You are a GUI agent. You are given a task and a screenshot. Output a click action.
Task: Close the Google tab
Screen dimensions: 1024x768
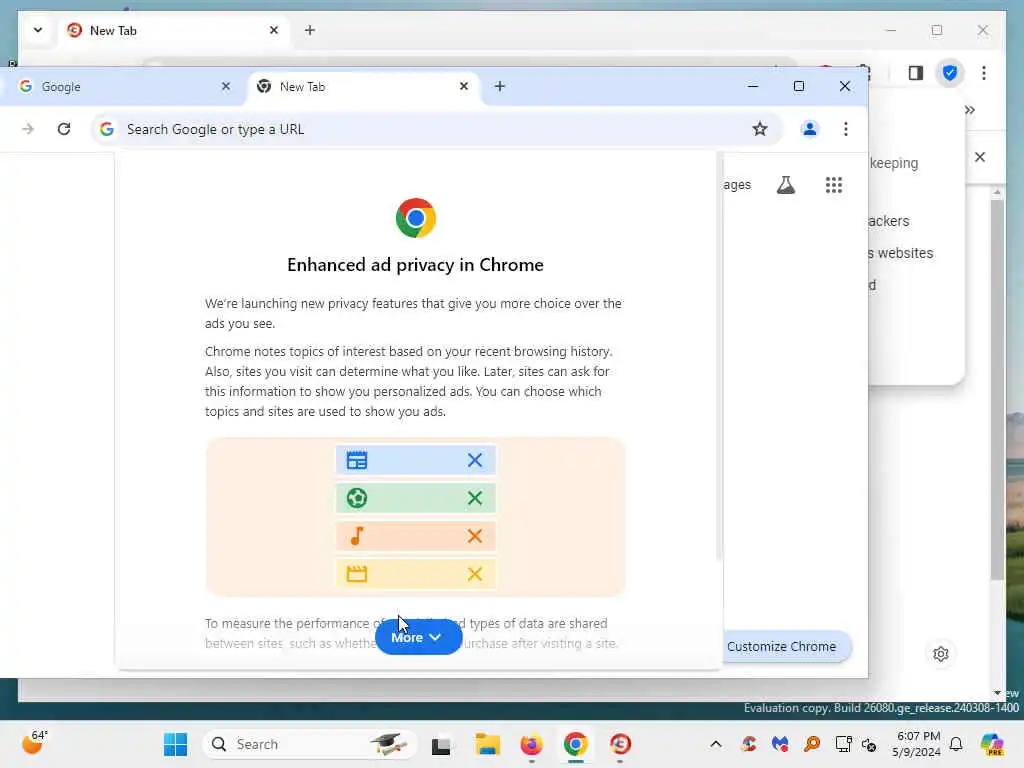pyautogui.click(x=225, y=86)
